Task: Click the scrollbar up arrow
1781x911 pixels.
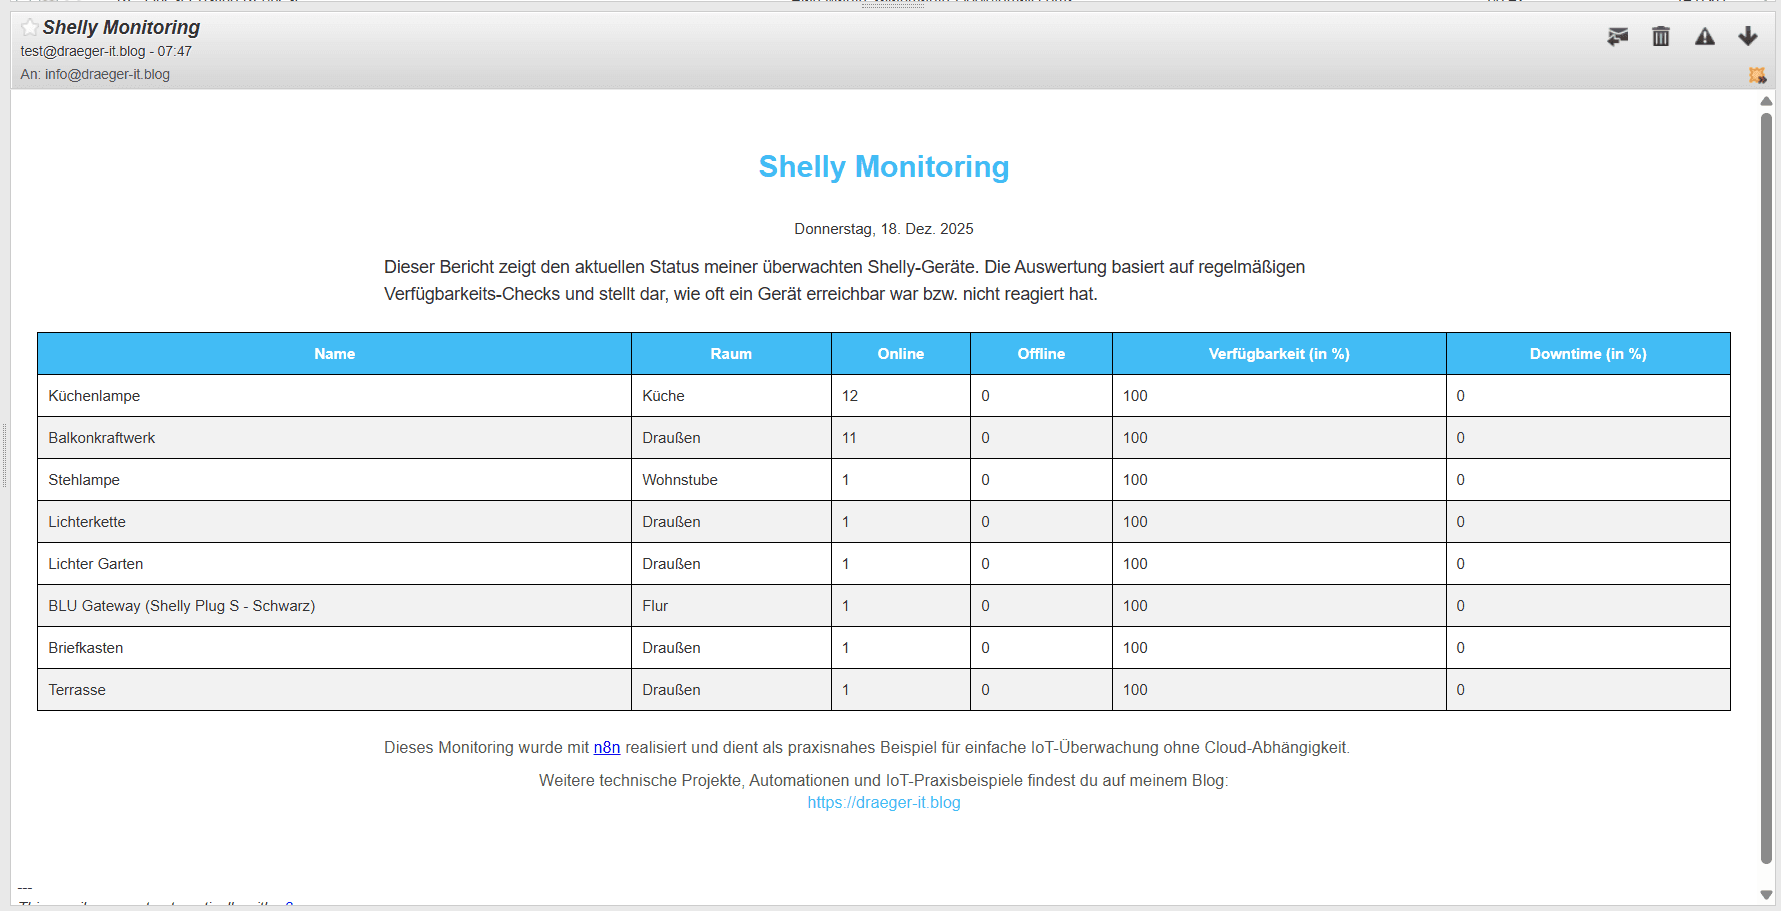Action: (x=1766, y=101)
